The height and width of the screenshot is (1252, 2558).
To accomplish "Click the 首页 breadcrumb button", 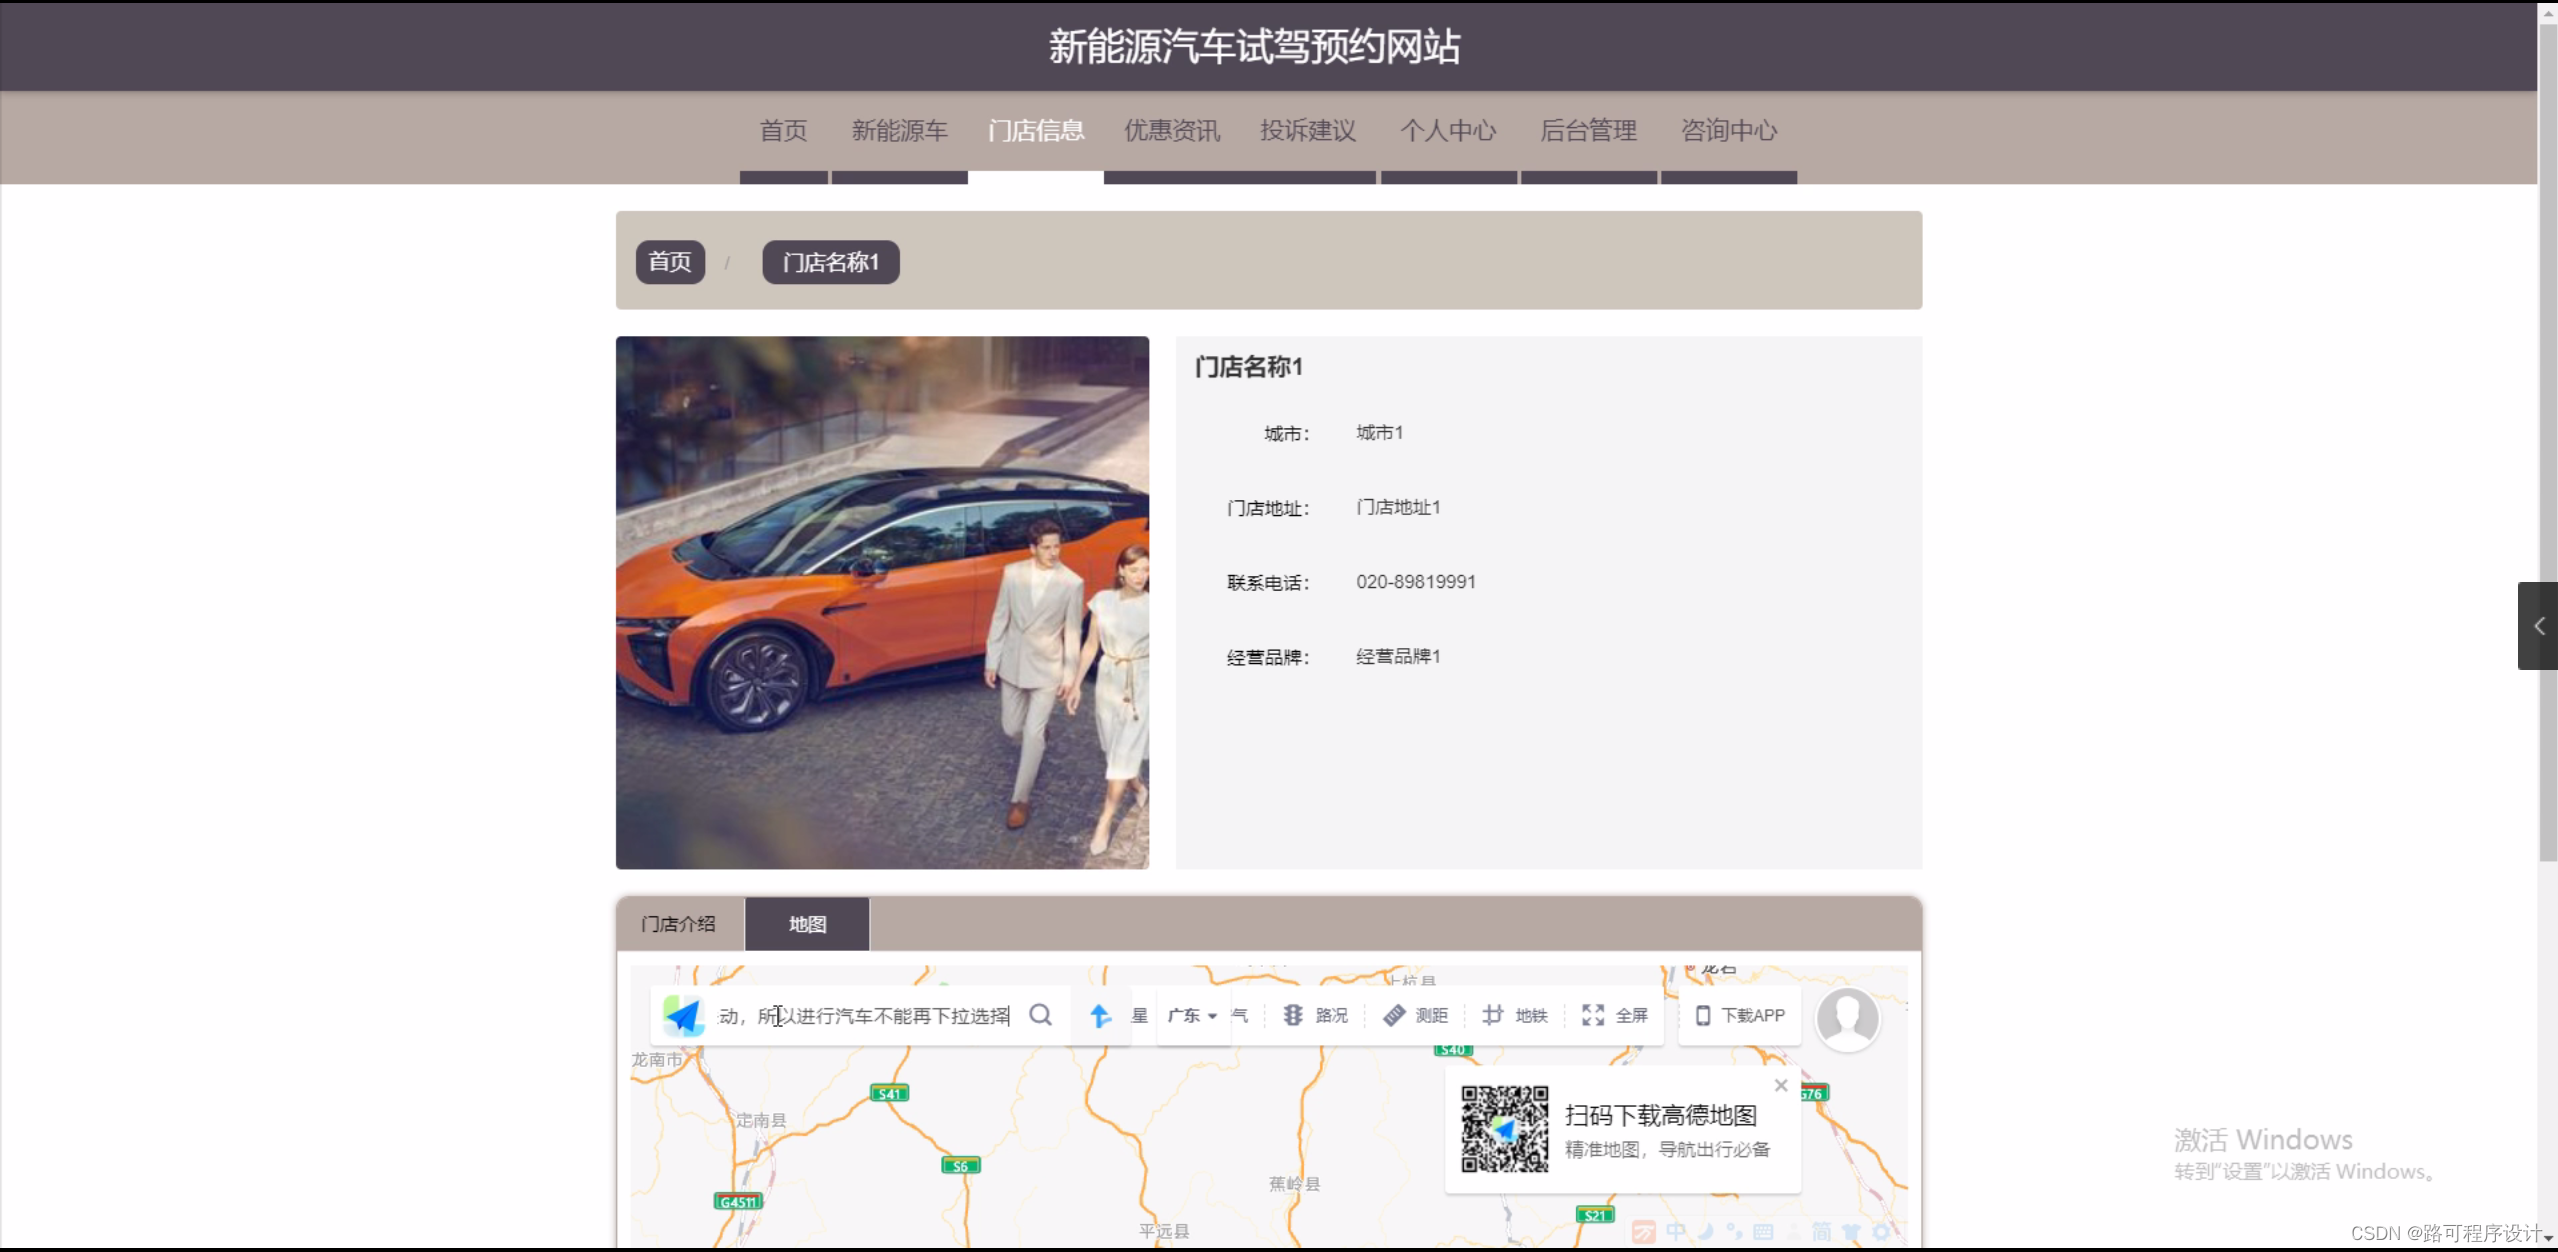I will (669, 262).
